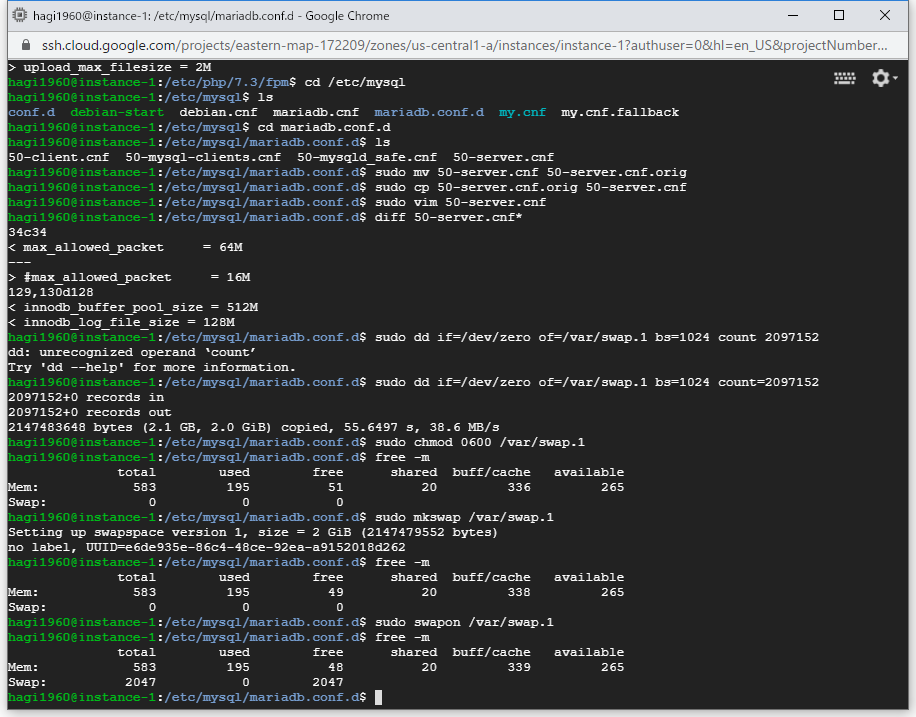
Task: Click the 'sudo mv 50-server.cnf 50-server.cnf.orig' command
Action: (x=530, y=172)
